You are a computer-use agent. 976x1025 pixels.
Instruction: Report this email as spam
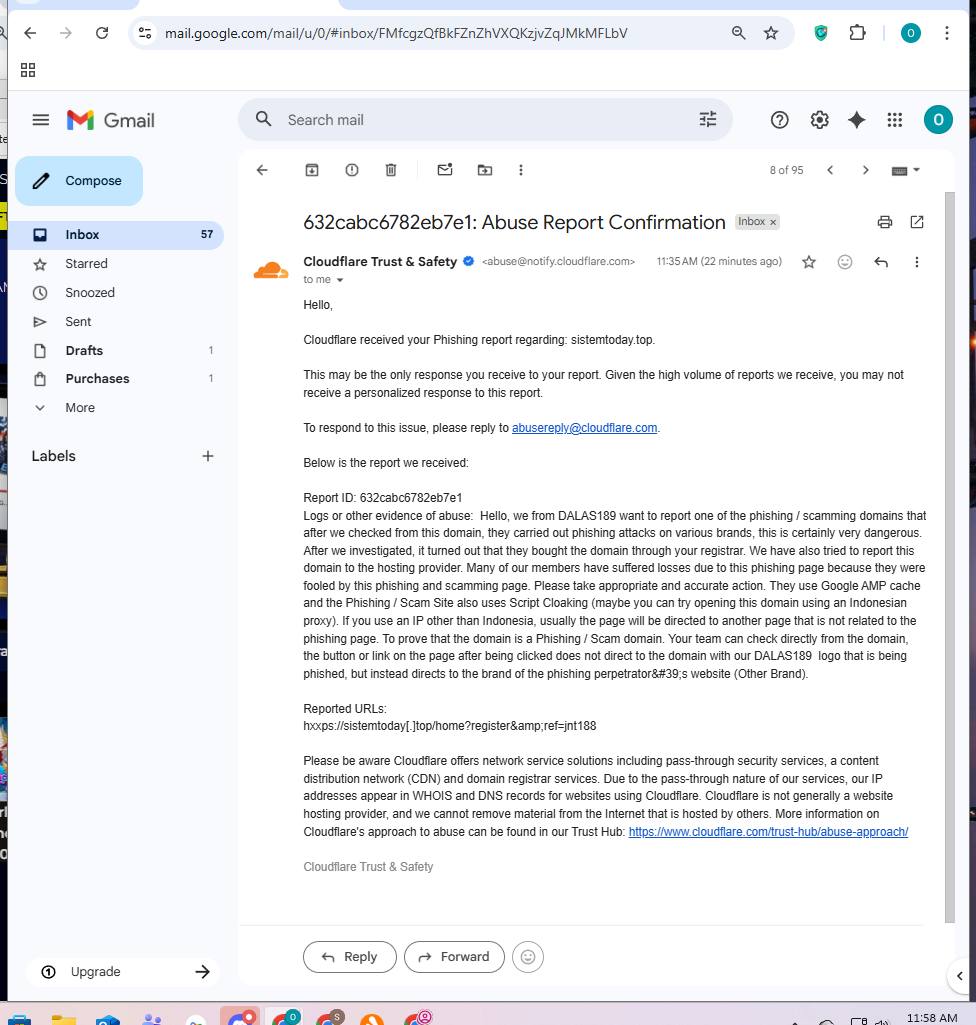(352, 170)
